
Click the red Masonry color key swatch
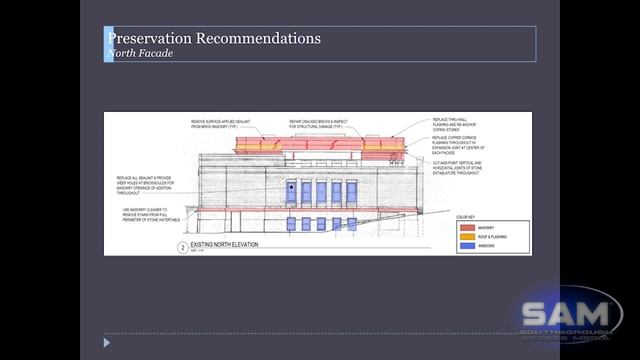[x=467, y=228]
